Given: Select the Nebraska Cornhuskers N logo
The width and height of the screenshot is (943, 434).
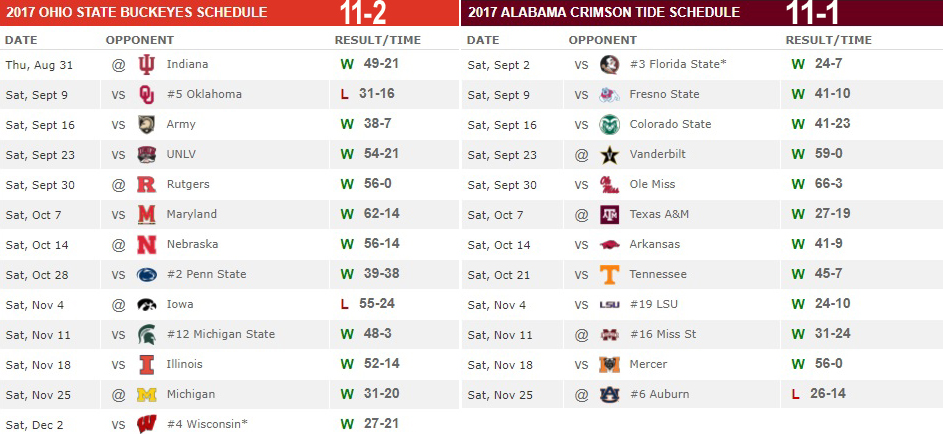Looking at the screenshot, I should pyautogui.click(x=147, y=245).
